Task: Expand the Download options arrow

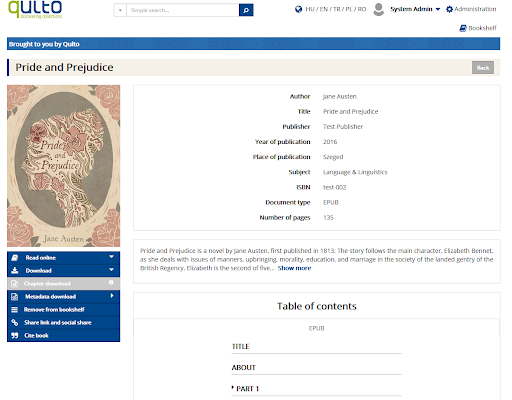Action: pyautogui.click(x=112, y=270)
